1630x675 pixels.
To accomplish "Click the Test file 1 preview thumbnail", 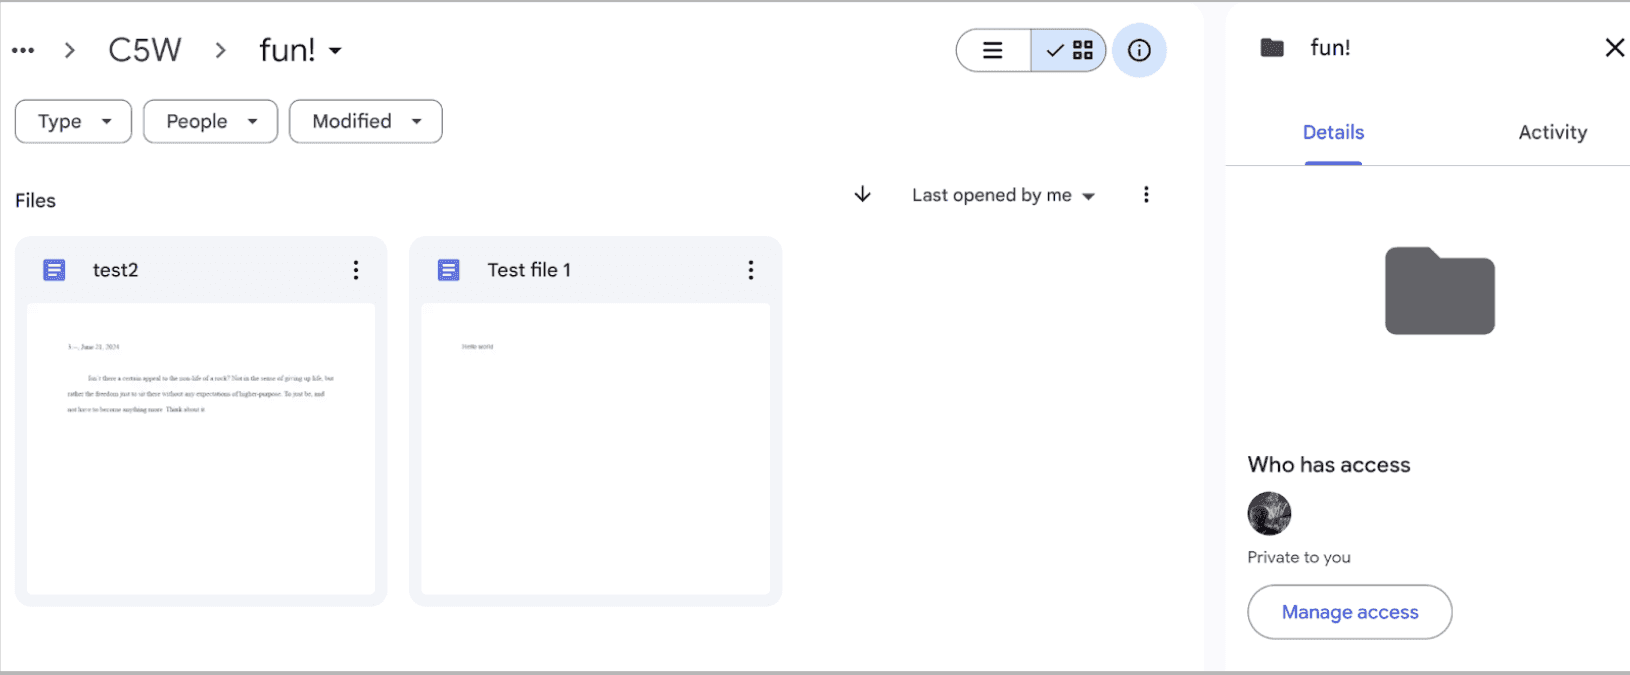I will [x=596, y=449].
